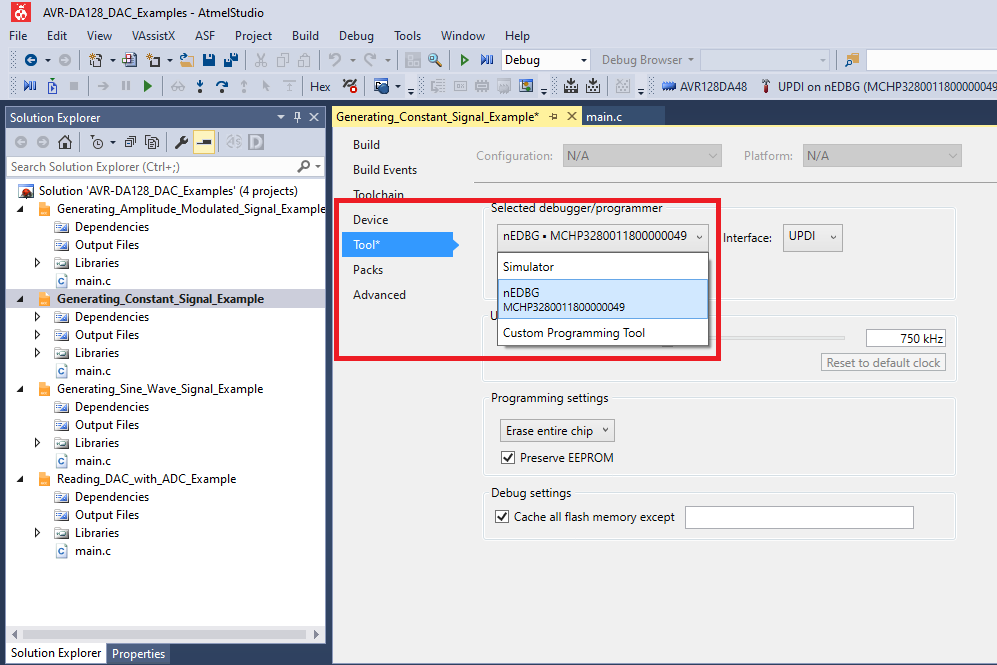Open the Erase entire chip dropdown
The height and width of the screenshot is (665, 997).
pos(557,430)
